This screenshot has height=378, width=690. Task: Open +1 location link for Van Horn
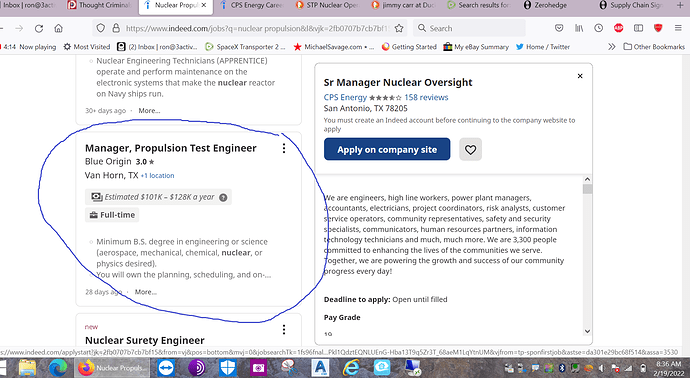tap(157, 176)
